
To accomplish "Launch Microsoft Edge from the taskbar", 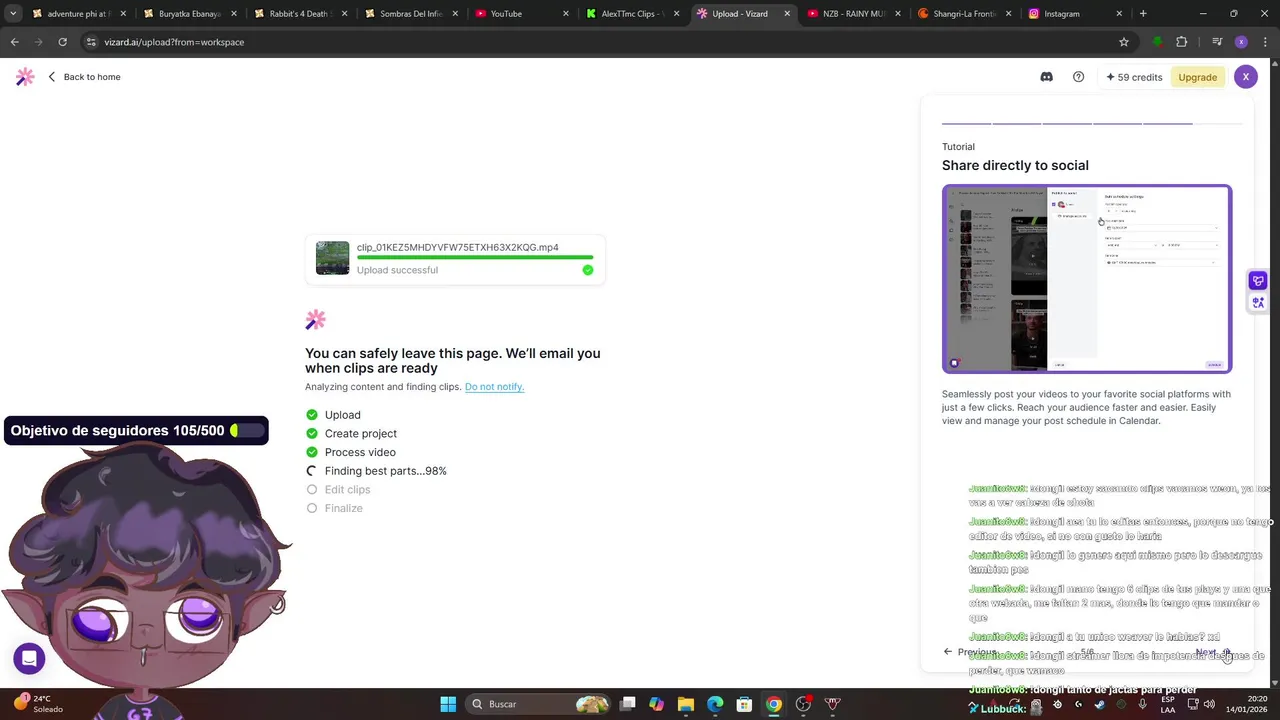I will point(715,704).
